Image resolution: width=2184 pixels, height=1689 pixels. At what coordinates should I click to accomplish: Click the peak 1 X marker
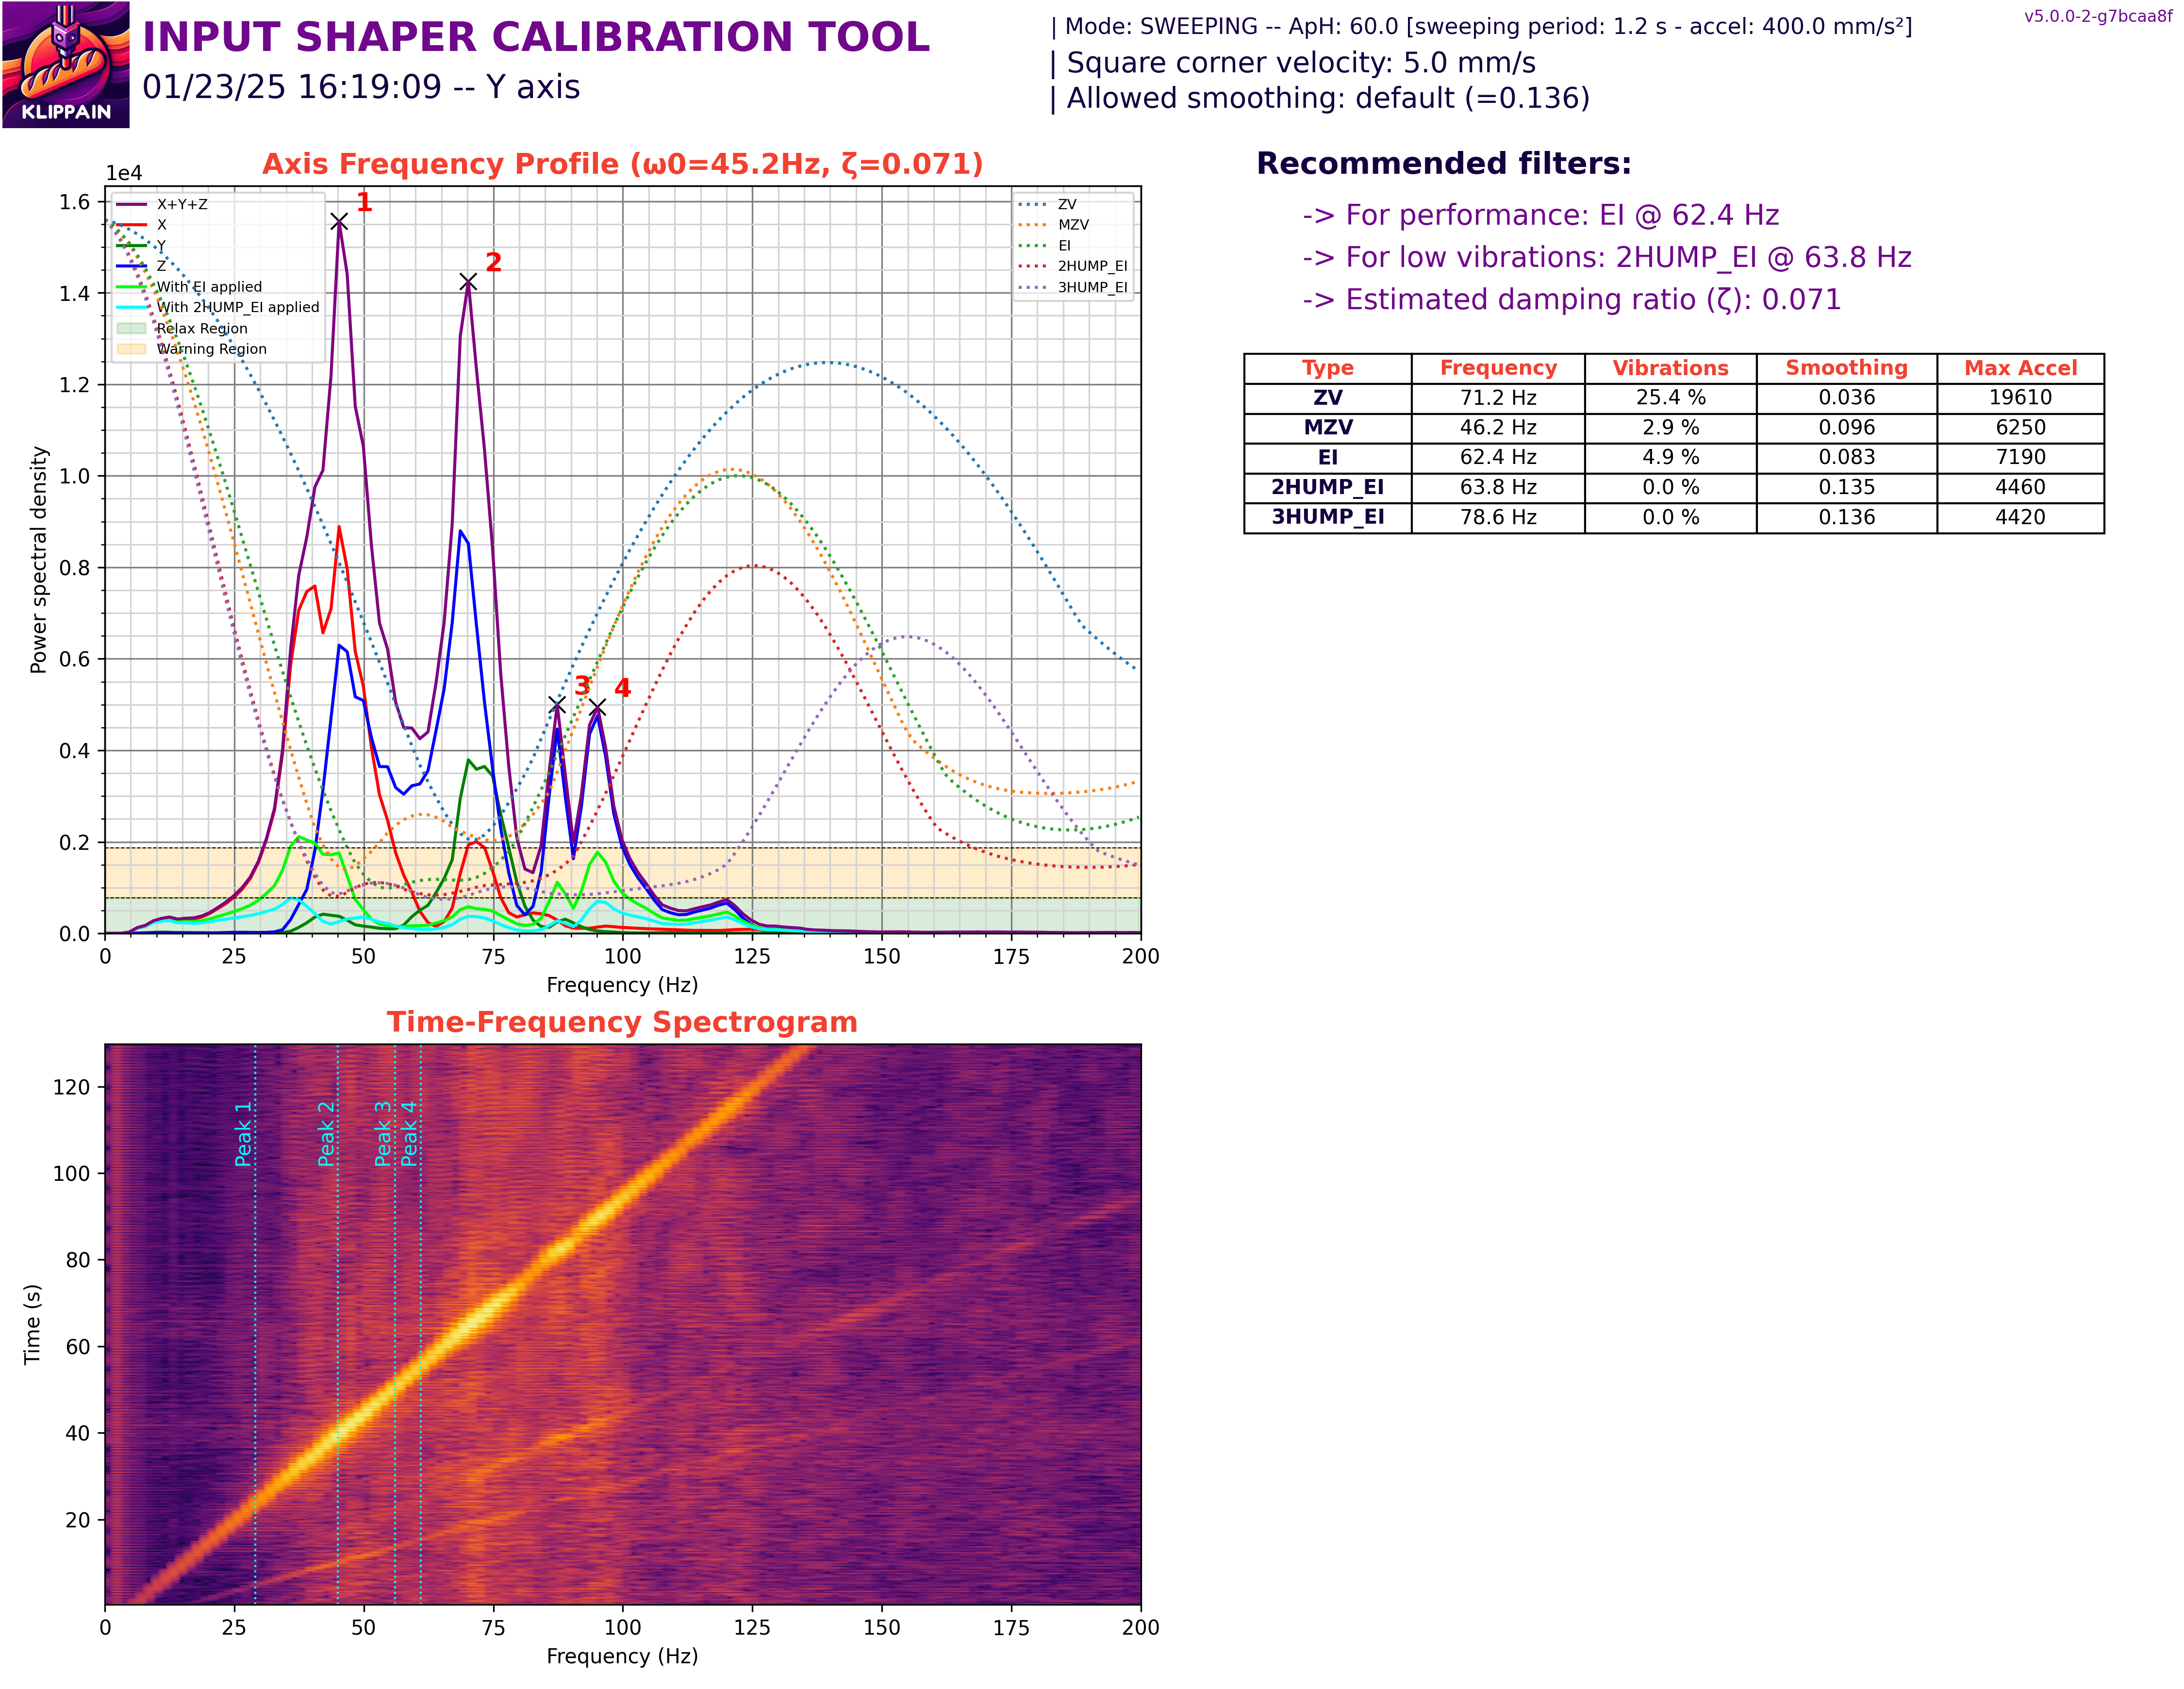click(x=339, y=222)
